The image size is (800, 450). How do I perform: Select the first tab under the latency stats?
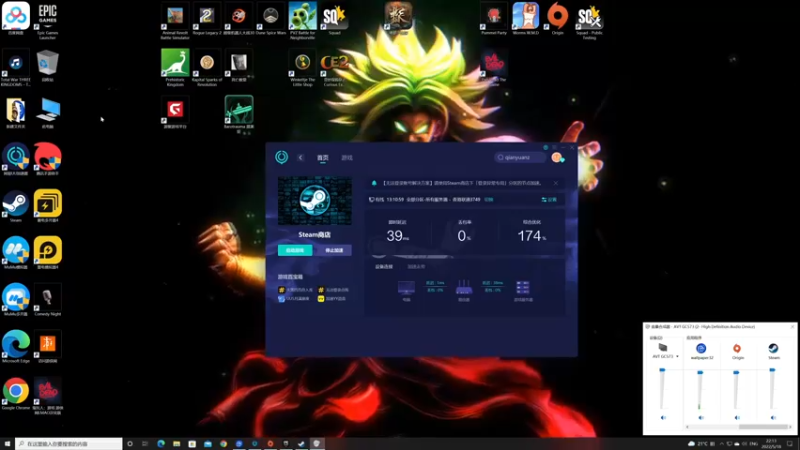384,267
